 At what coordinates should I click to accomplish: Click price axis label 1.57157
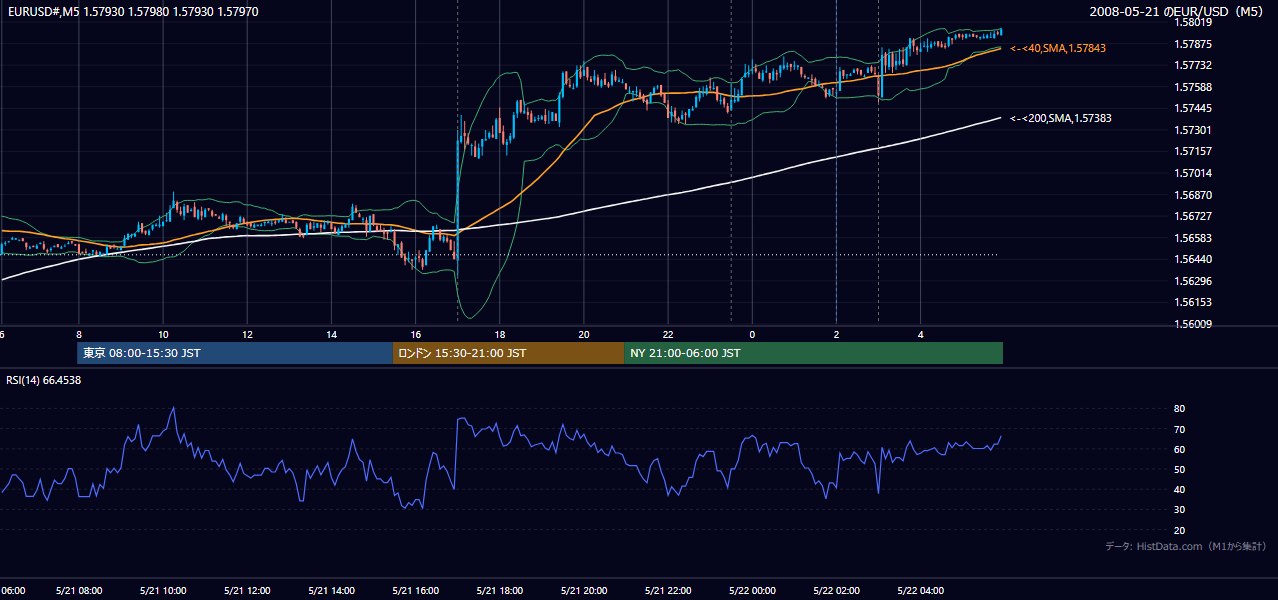point(1191,151)
